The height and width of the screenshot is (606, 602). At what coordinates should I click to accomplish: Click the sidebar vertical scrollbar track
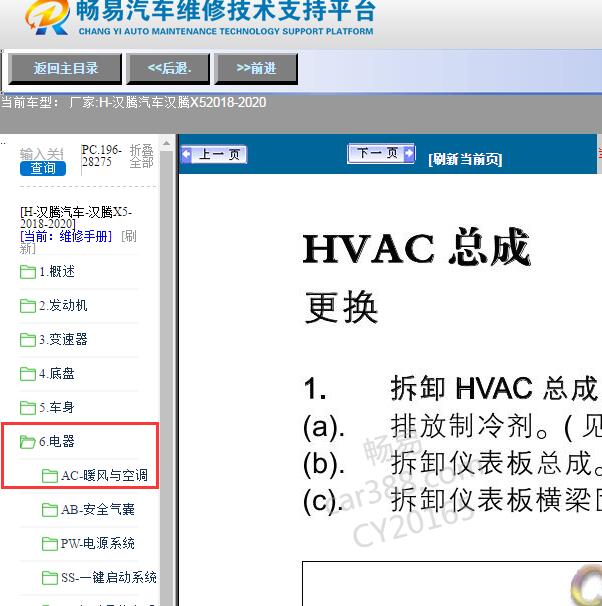point(167,379)
